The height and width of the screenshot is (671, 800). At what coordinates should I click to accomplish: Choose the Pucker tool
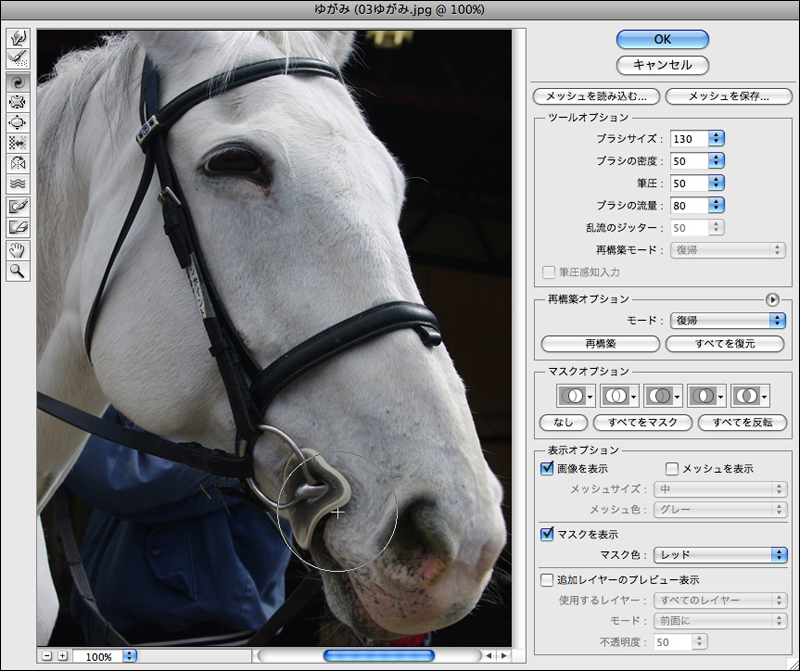(17, 101)
